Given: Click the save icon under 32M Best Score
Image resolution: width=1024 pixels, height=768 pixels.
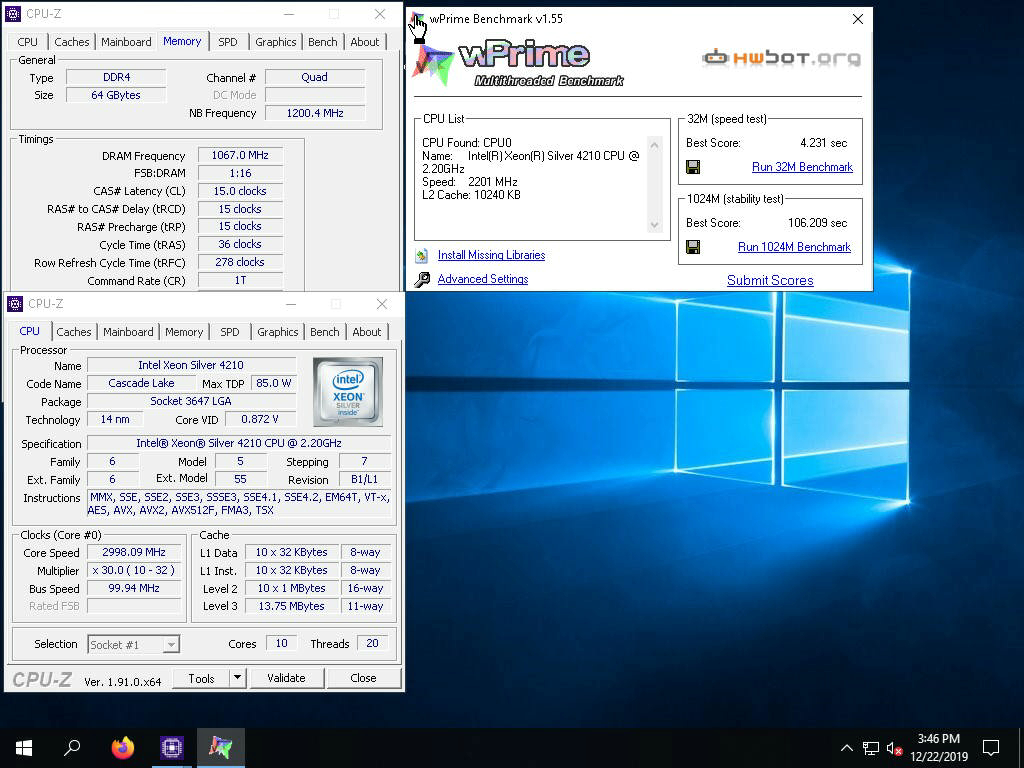Looking at the screenshot, I should click(693, 167).
